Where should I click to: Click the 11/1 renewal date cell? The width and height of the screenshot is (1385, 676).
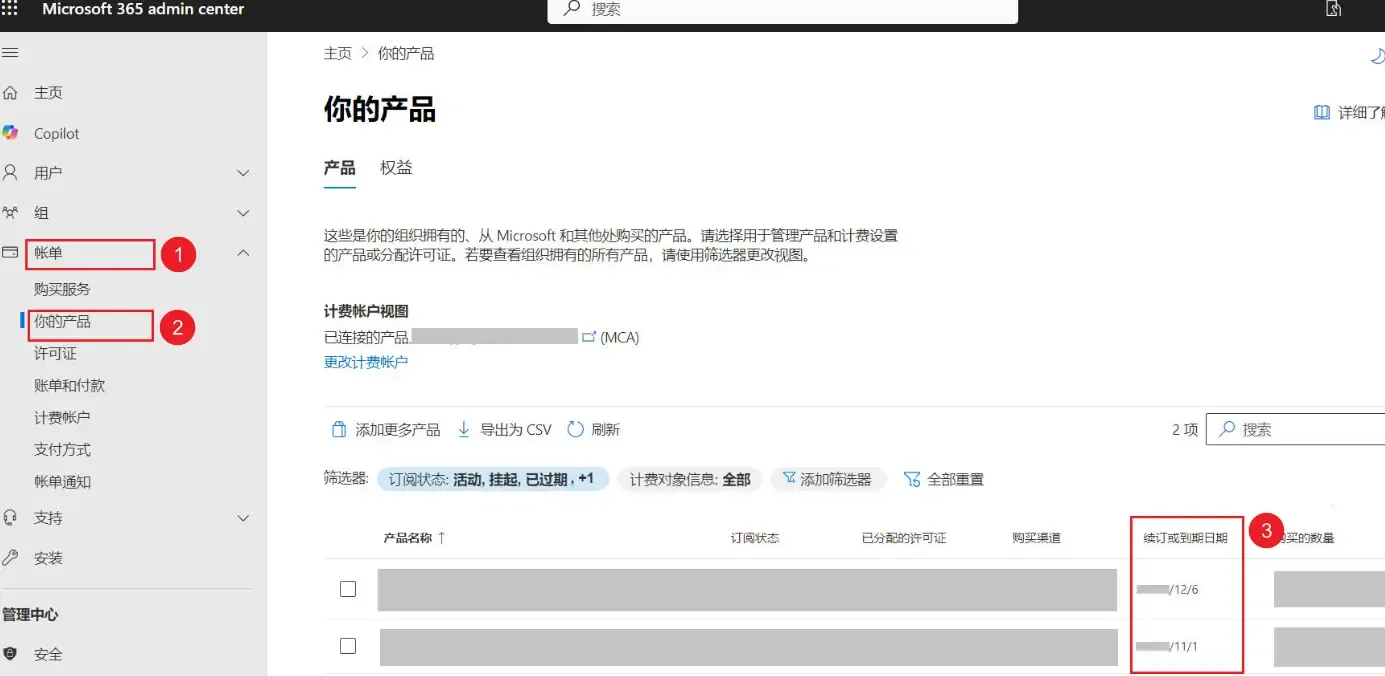point(1168,646)
